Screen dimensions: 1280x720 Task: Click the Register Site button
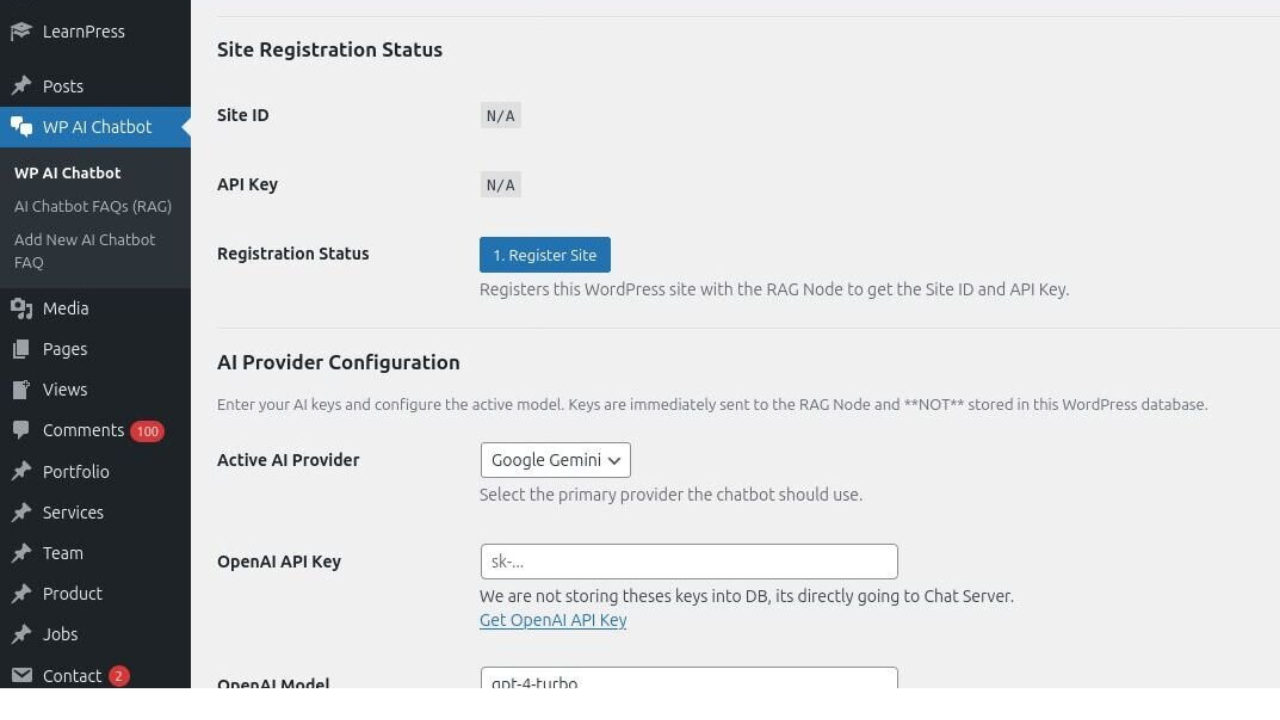[x=544, y=254]
